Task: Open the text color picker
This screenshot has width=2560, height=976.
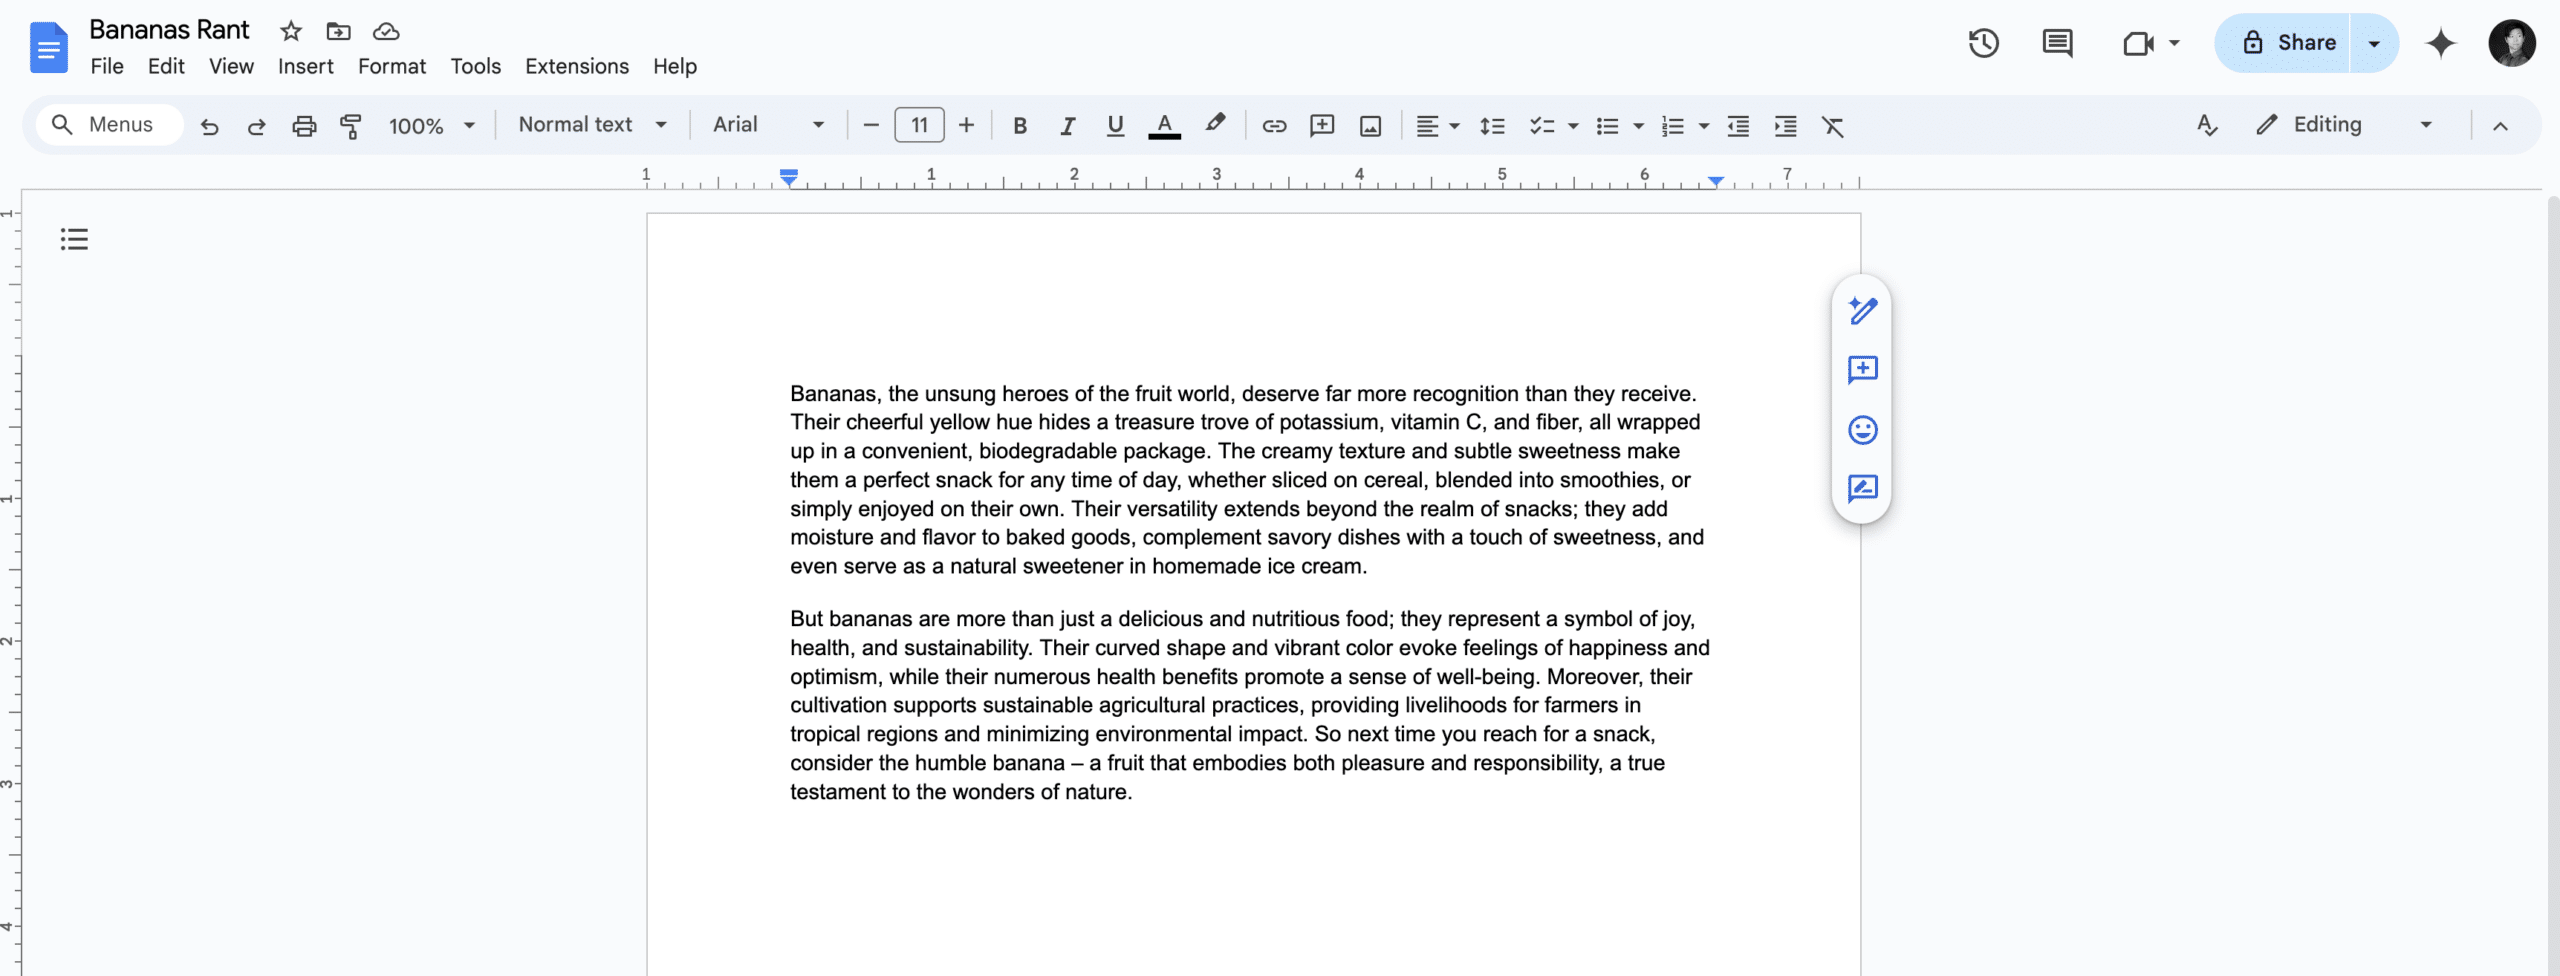Action: point(1164,126)
